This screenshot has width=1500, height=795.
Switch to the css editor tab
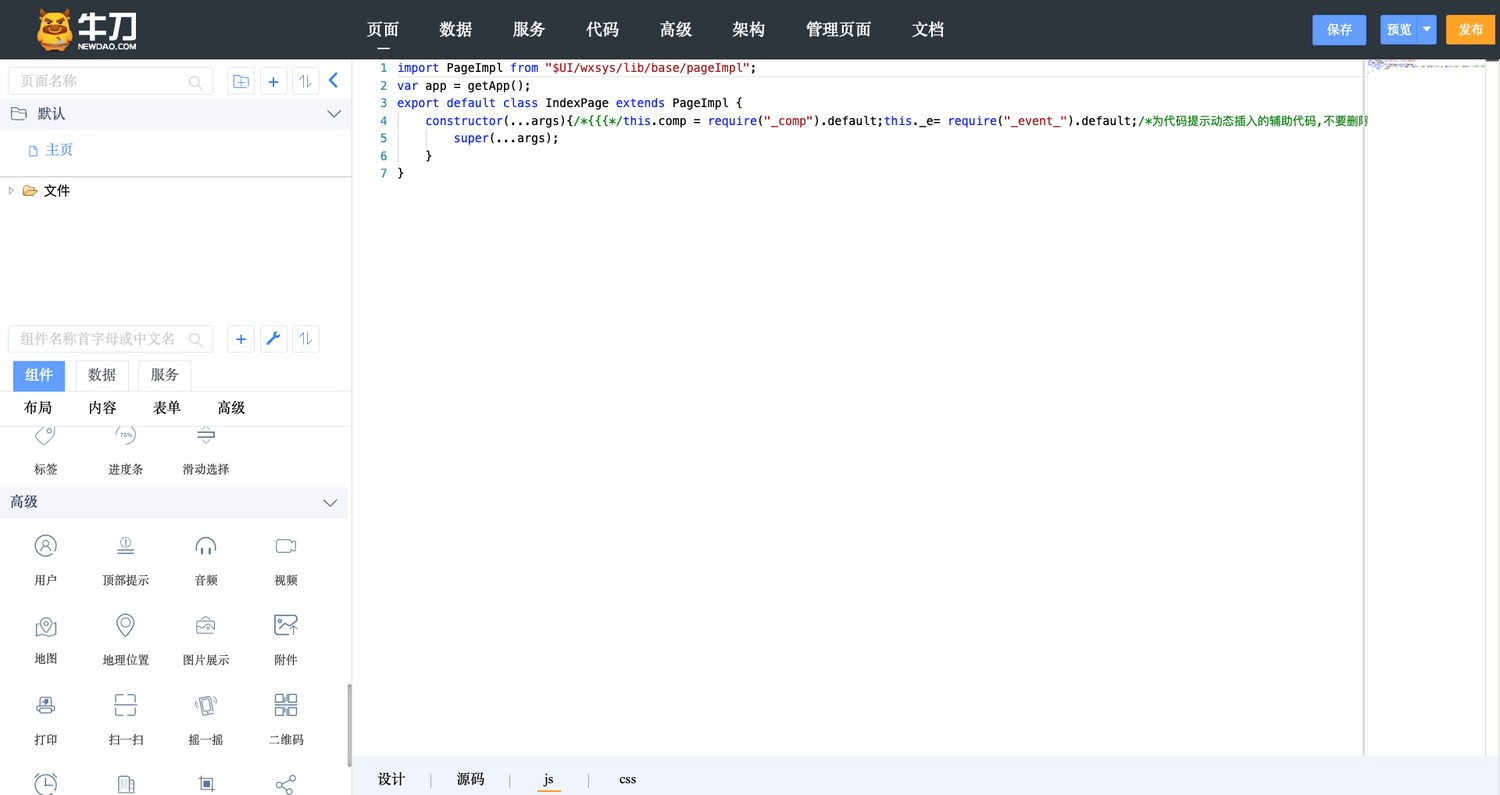click(627, 779)
